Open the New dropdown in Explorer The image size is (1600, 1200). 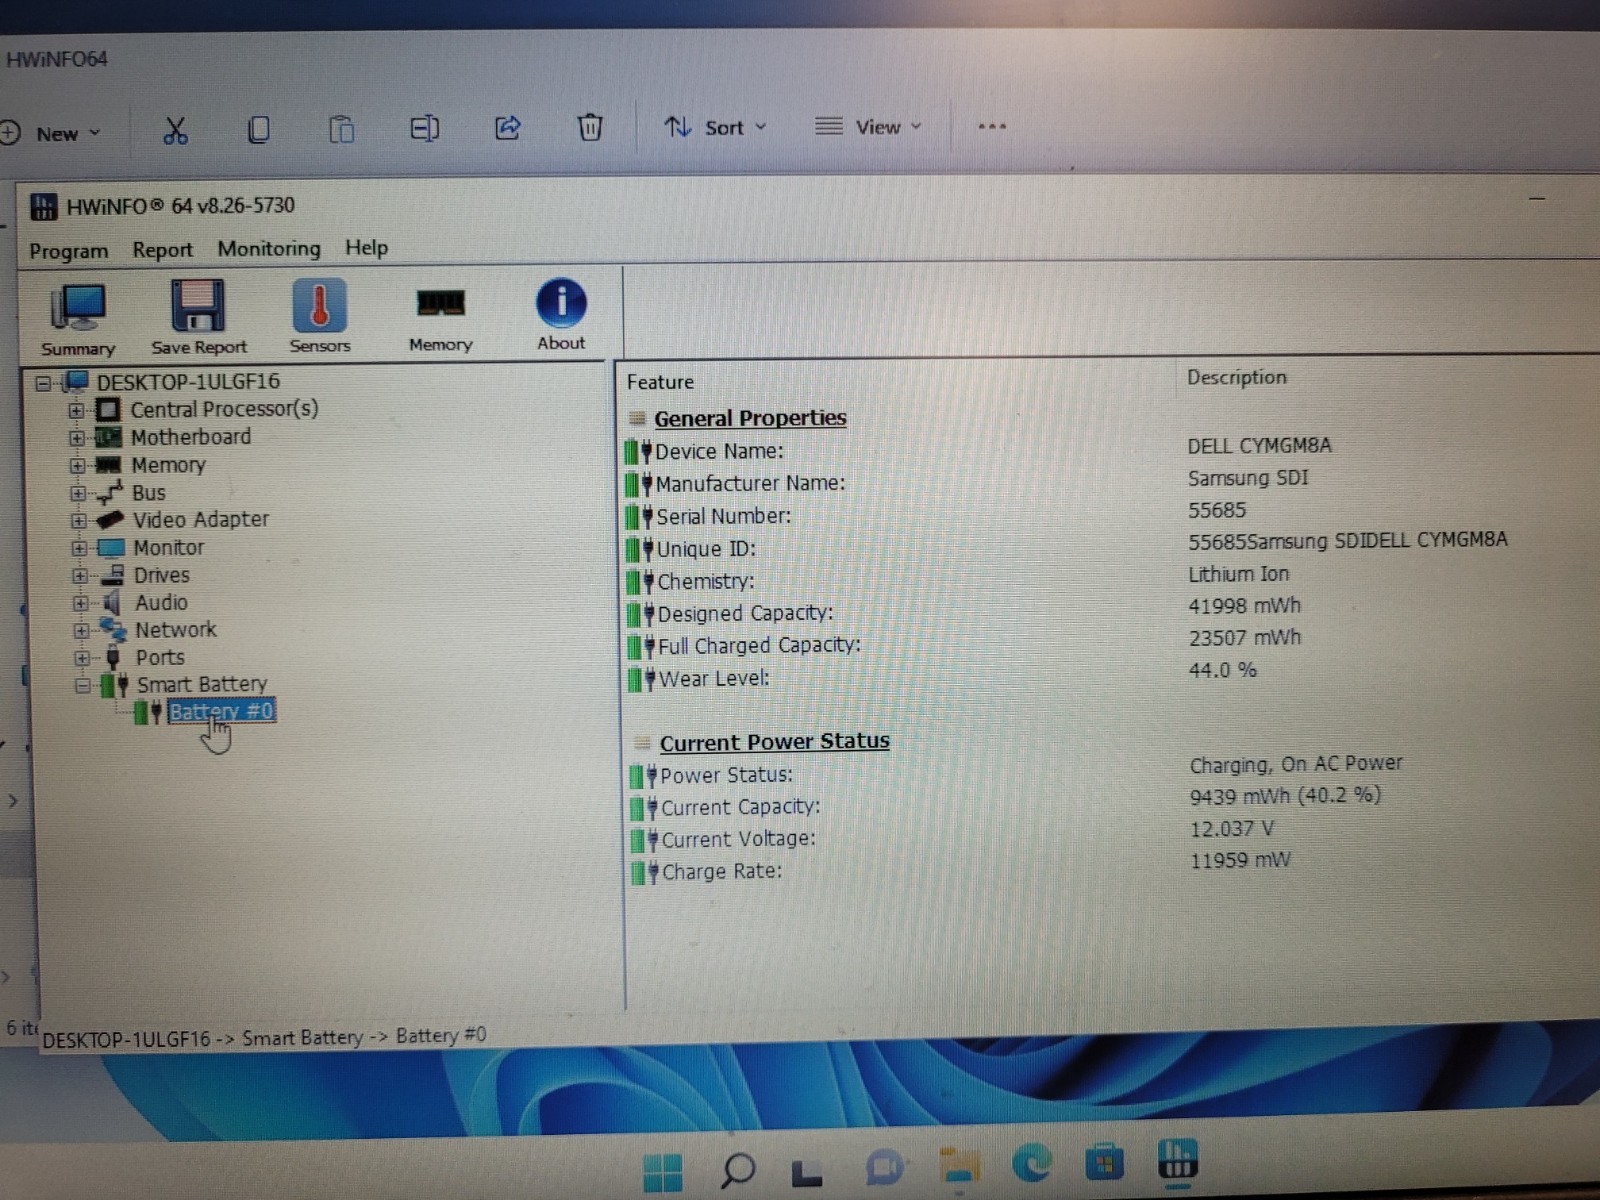53,133
